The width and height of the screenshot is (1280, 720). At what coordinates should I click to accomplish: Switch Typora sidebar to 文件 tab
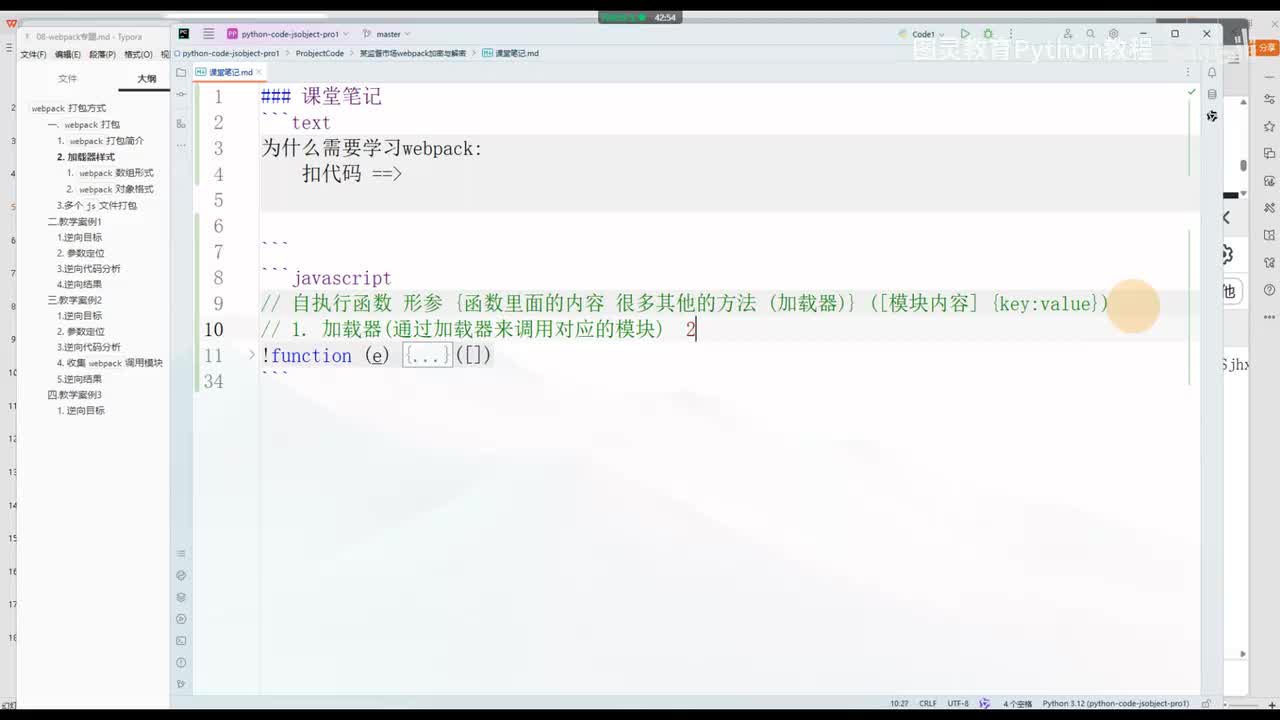pyautogui.click(x=67, y=78)
